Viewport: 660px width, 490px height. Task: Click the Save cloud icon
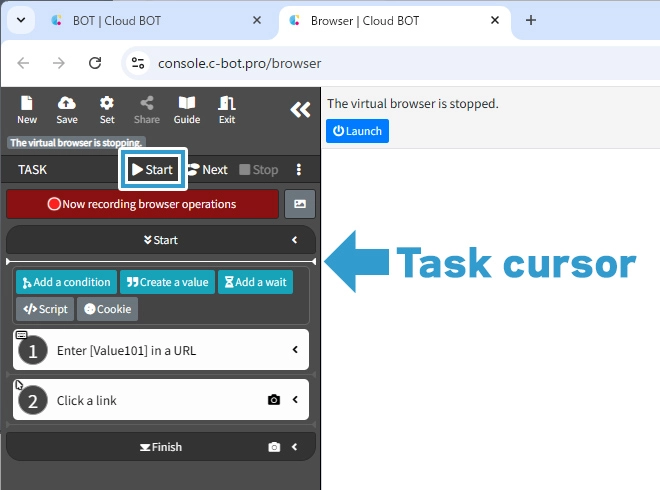point(67,109)
